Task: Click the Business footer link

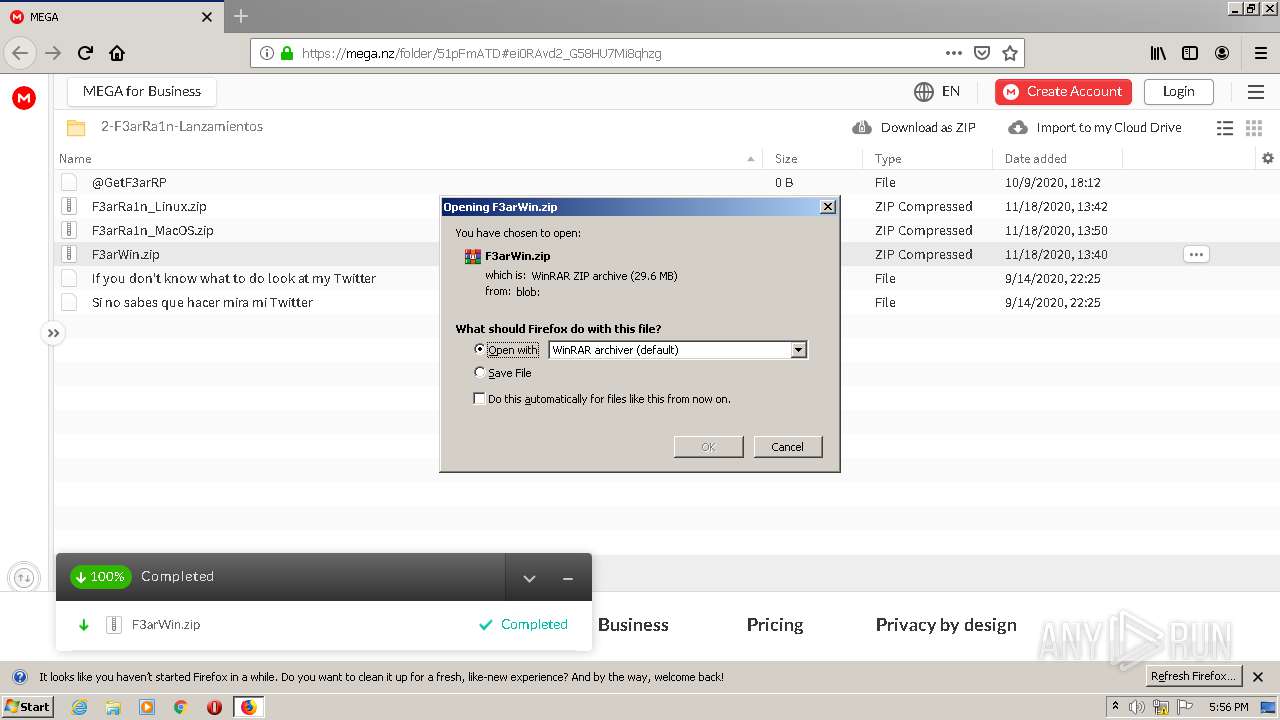Action: 633,625
